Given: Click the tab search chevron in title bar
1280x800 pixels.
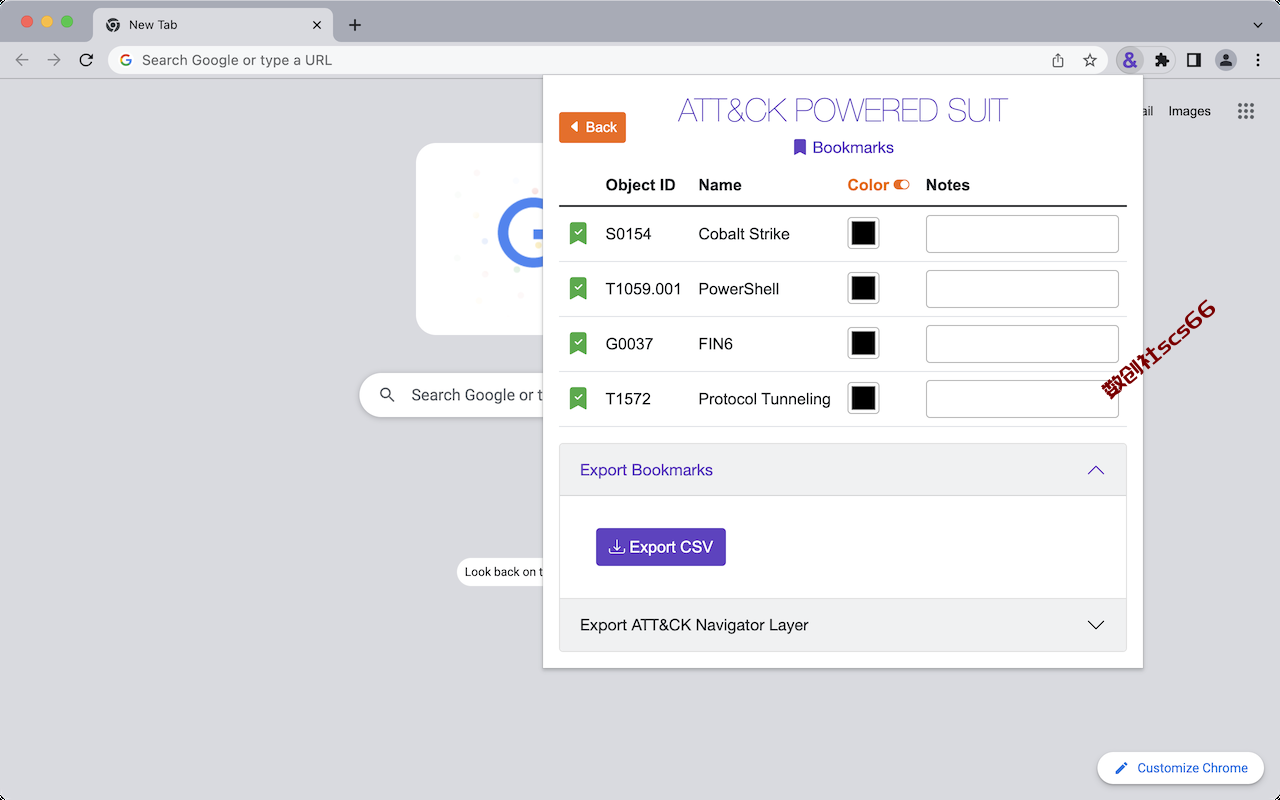Looking at the screenshot, I should tap(1258, 24).
